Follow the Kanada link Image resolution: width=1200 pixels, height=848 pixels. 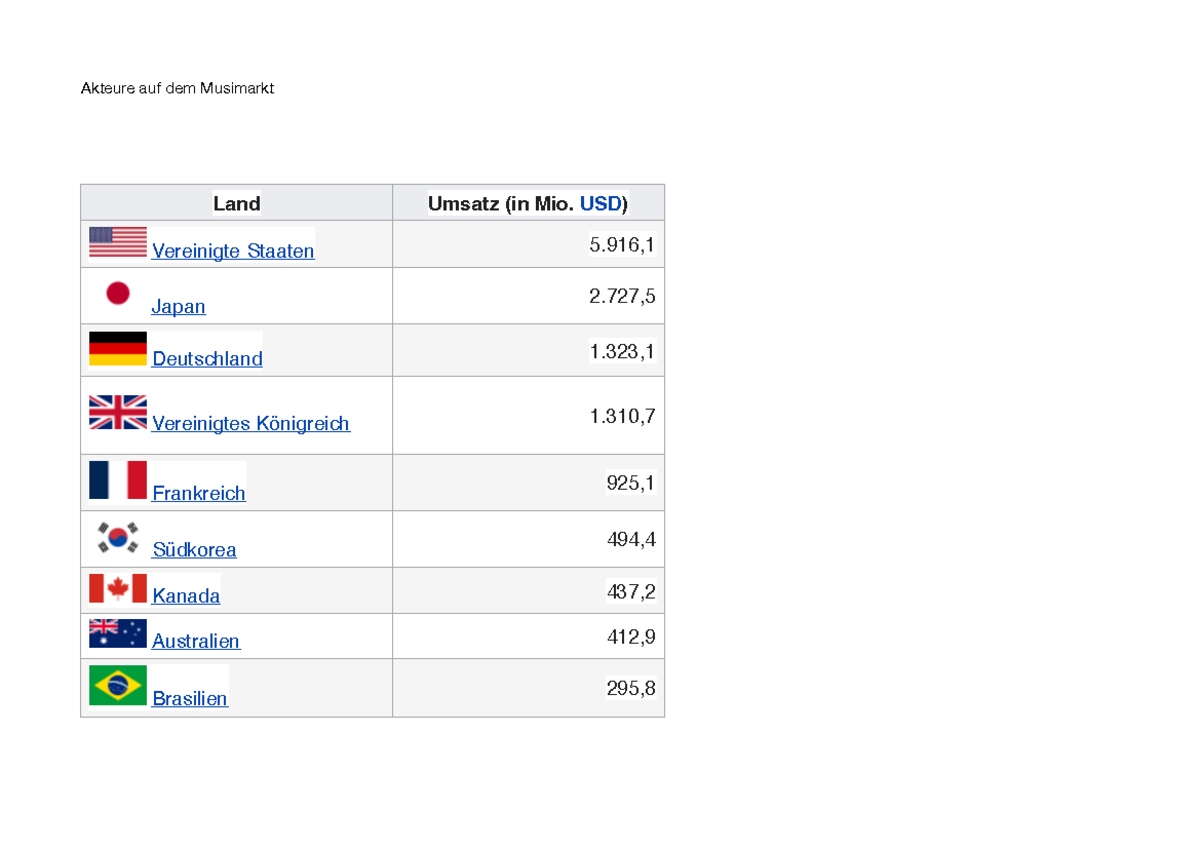[x=186, y=596]
